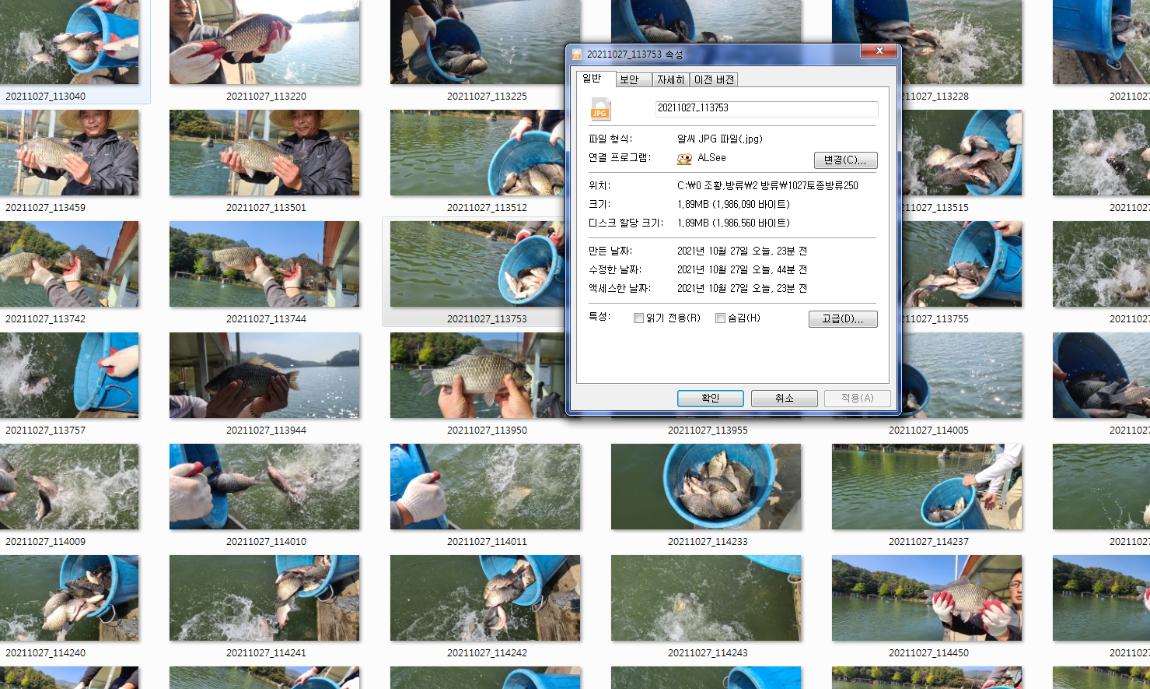Open the 20211027_113944 fish photo
1150x689 pixels.
click(x=264, y=375)
